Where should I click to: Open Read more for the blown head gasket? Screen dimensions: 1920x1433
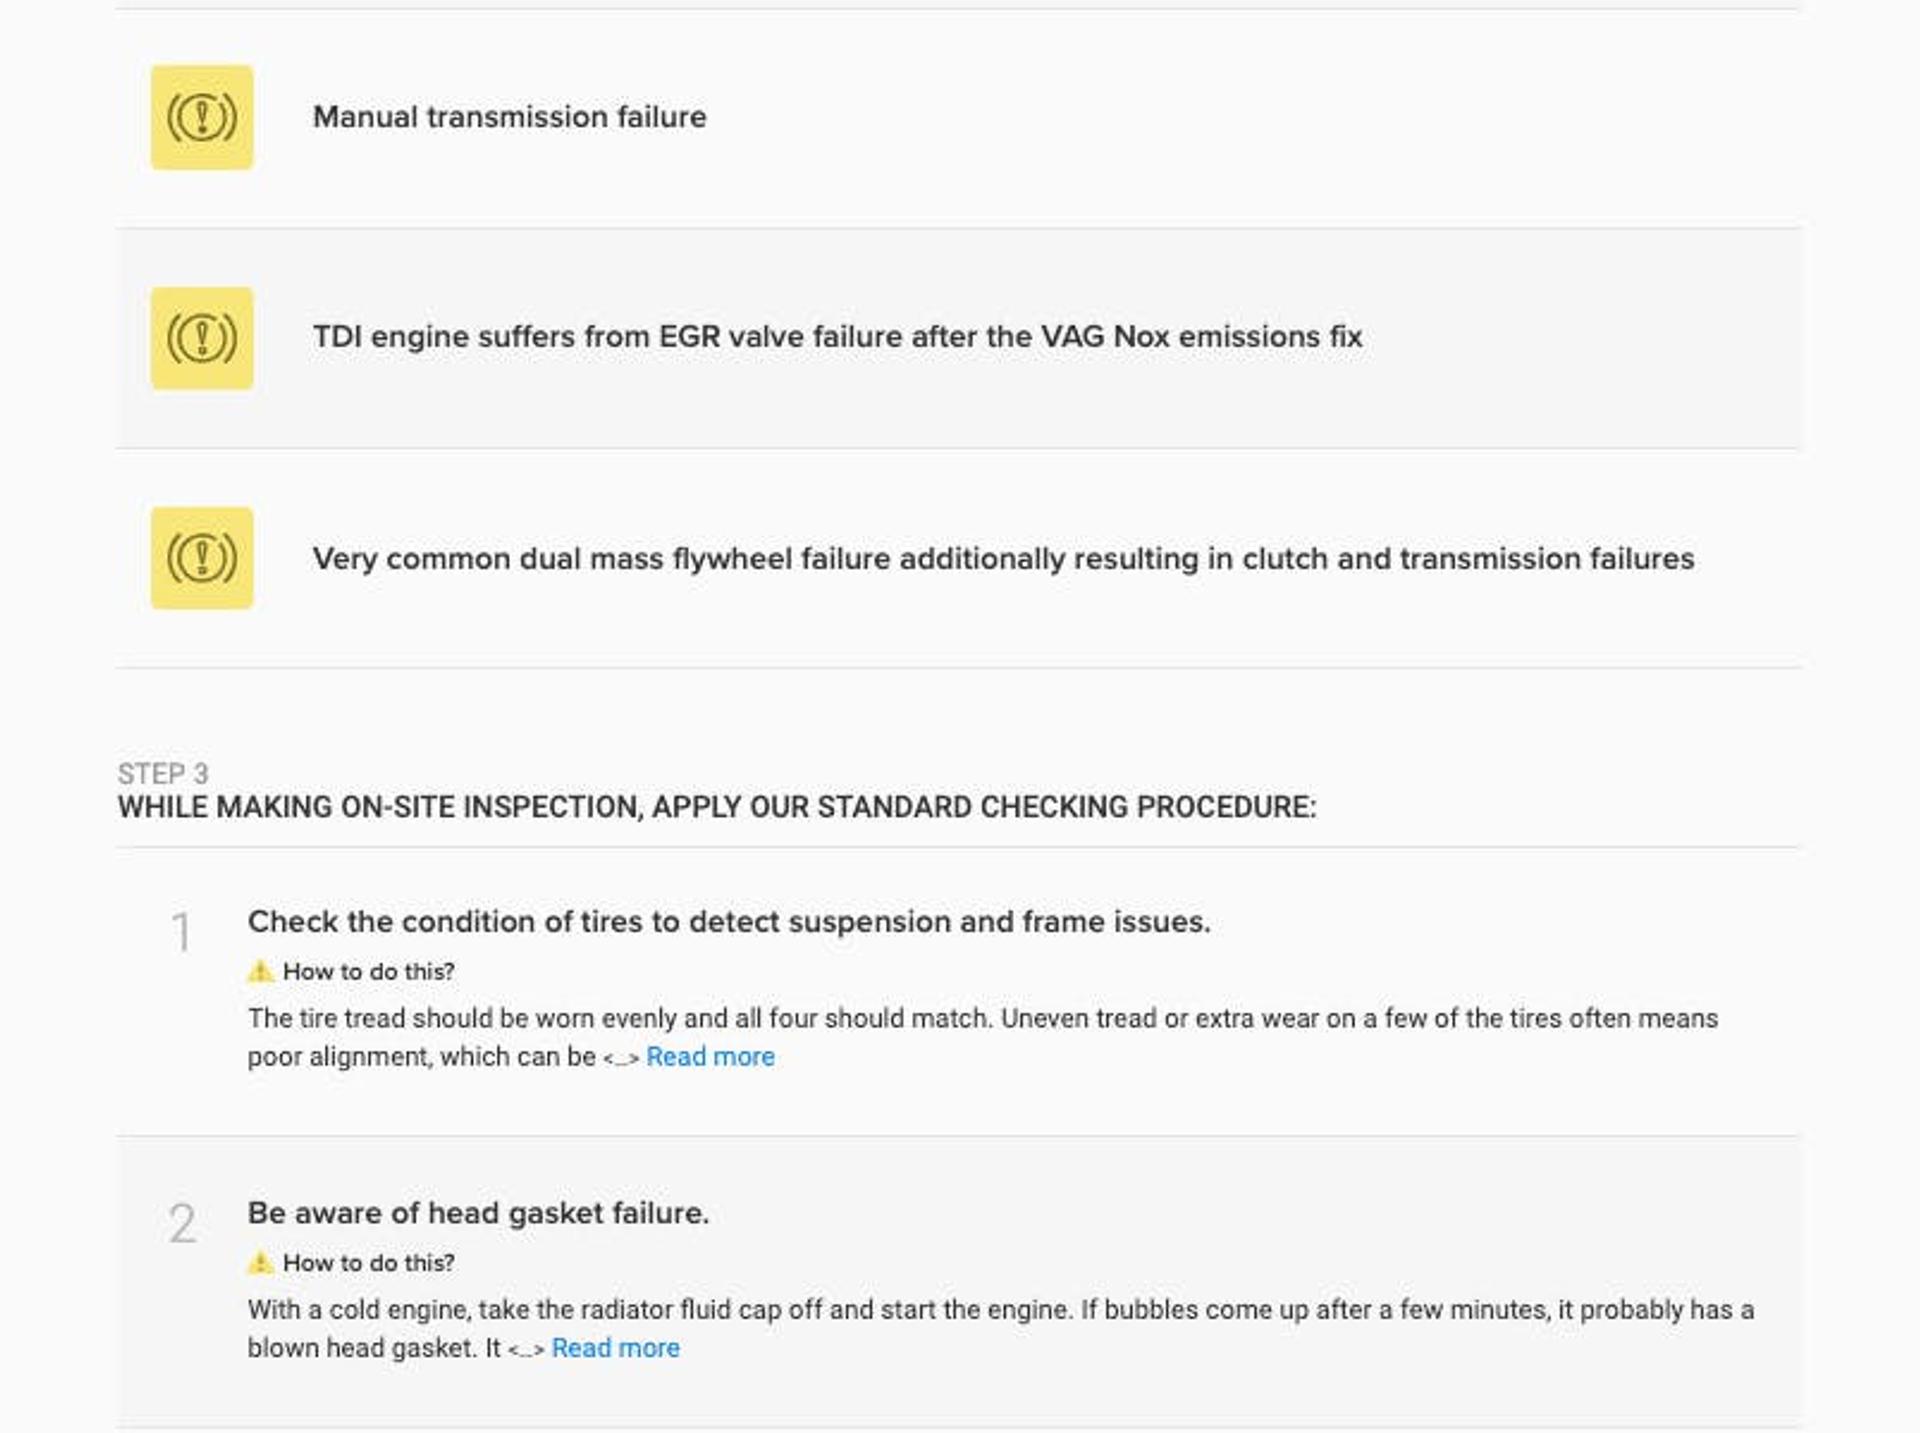coord(615,1348)
